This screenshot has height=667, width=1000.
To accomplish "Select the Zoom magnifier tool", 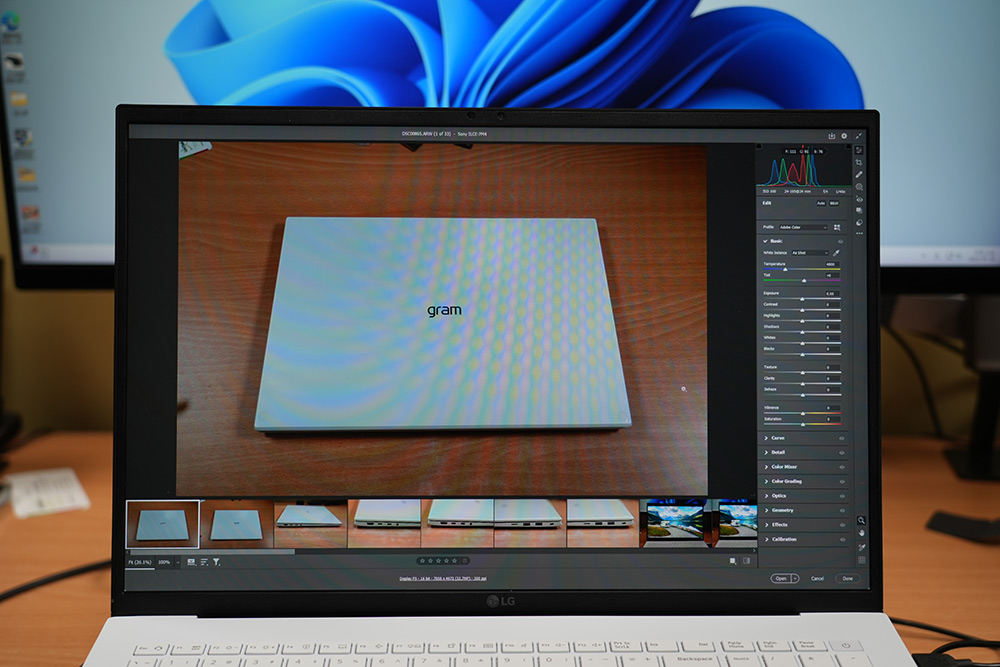I will coord(861,520).
